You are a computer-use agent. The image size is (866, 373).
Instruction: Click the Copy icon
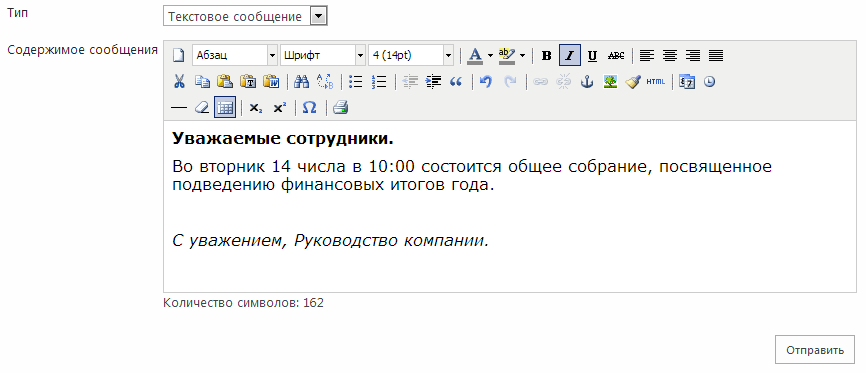pos(202,82)
